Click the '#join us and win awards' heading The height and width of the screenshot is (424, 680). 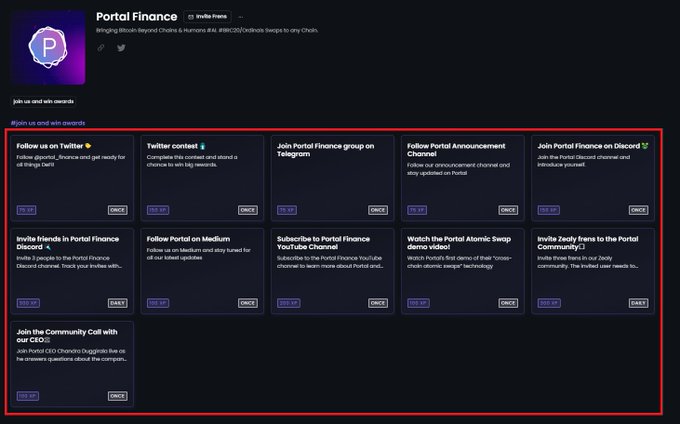click(48, 123)
